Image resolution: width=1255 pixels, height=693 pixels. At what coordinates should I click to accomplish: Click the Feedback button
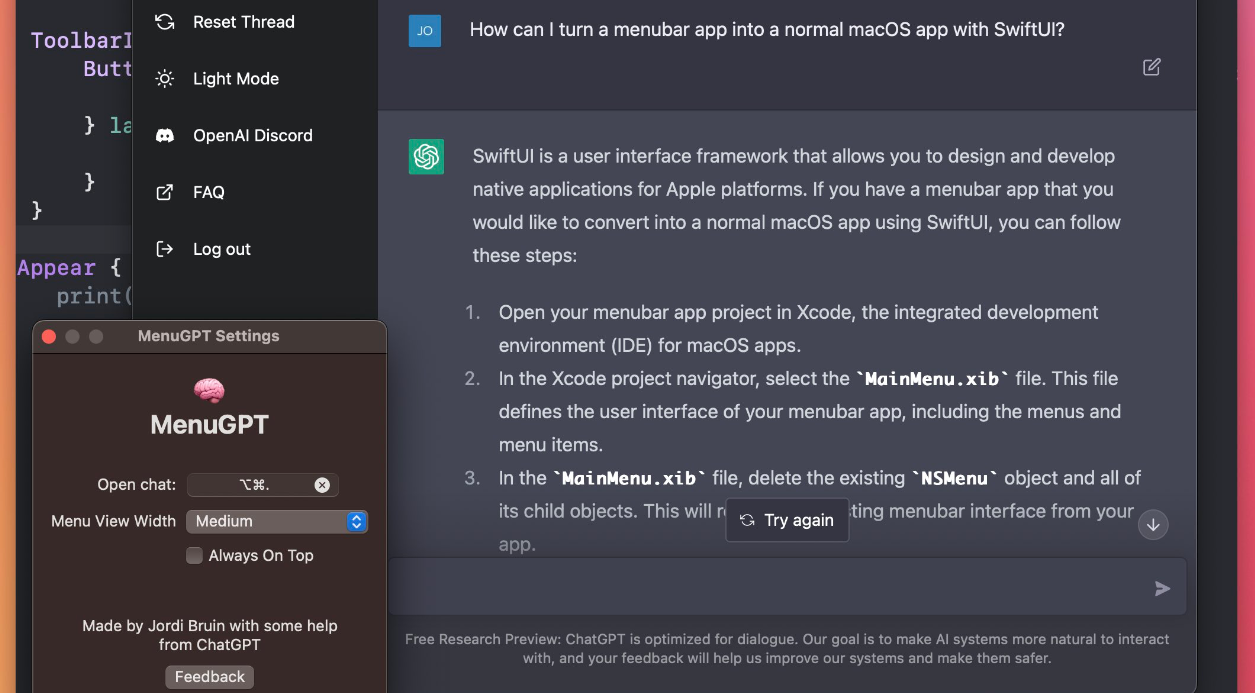pyautogui.click(x=209, y=676)
